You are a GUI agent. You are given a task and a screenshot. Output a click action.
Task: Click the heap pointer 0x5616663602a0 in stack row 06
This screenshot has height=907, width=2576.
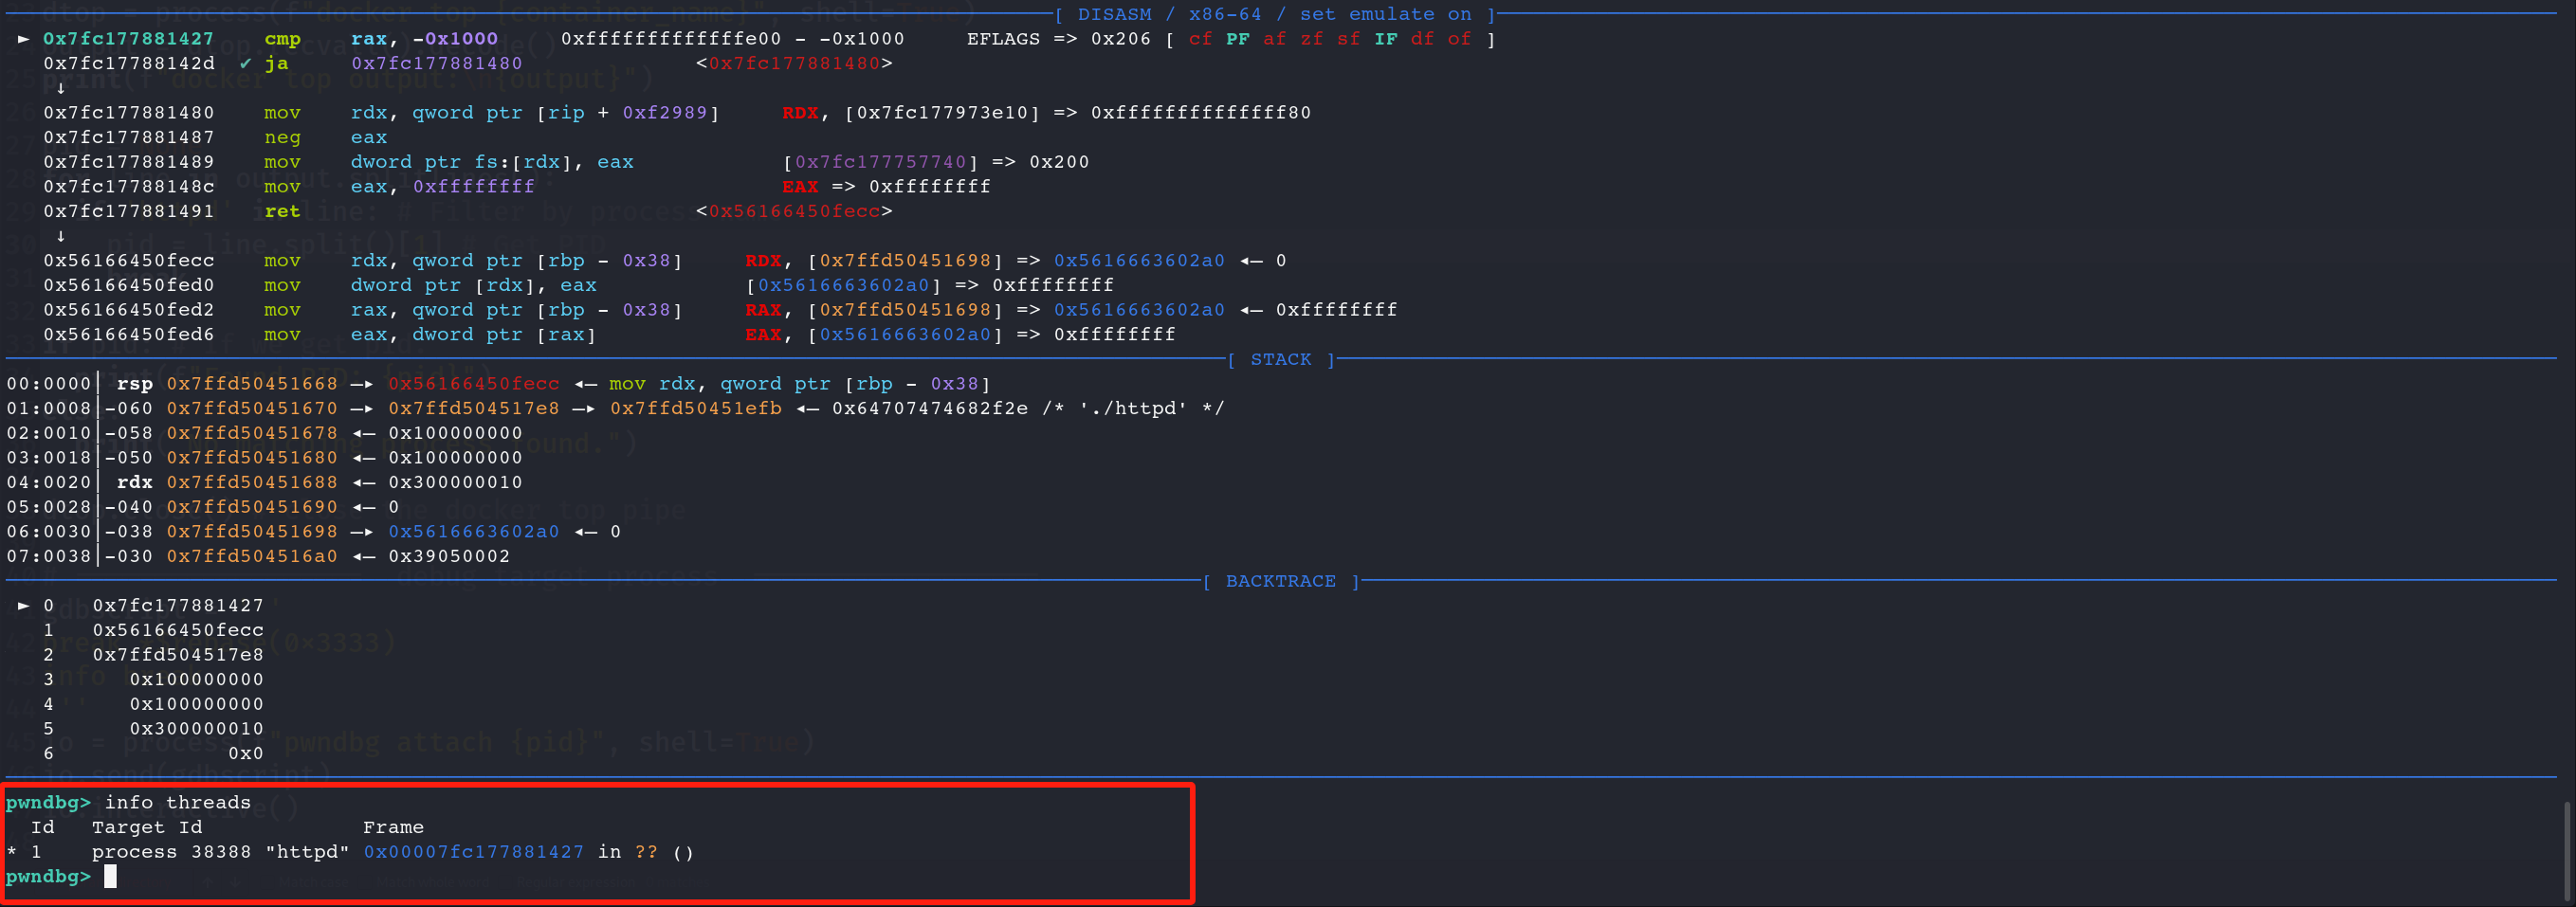474,532
